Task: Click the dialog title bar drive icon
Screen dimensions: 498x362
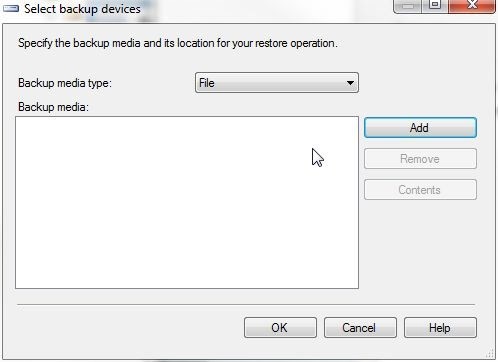Action: click(x=11, y=8)
